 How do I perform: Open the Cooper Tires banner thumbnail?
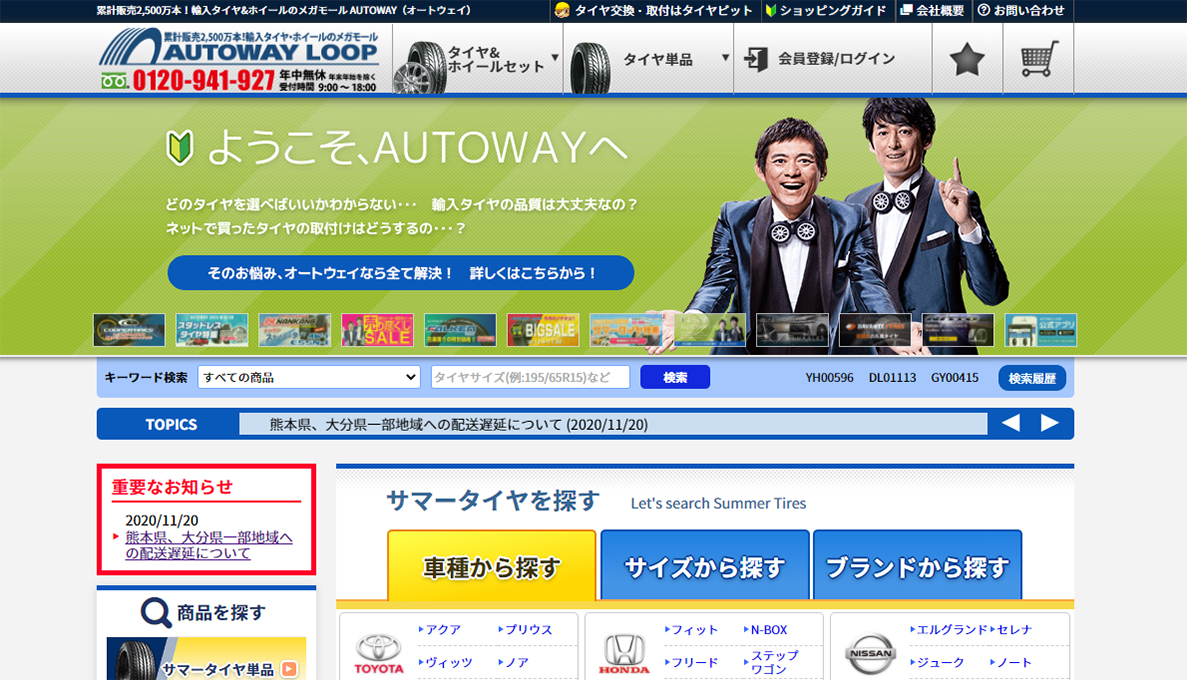click(129, 330)
